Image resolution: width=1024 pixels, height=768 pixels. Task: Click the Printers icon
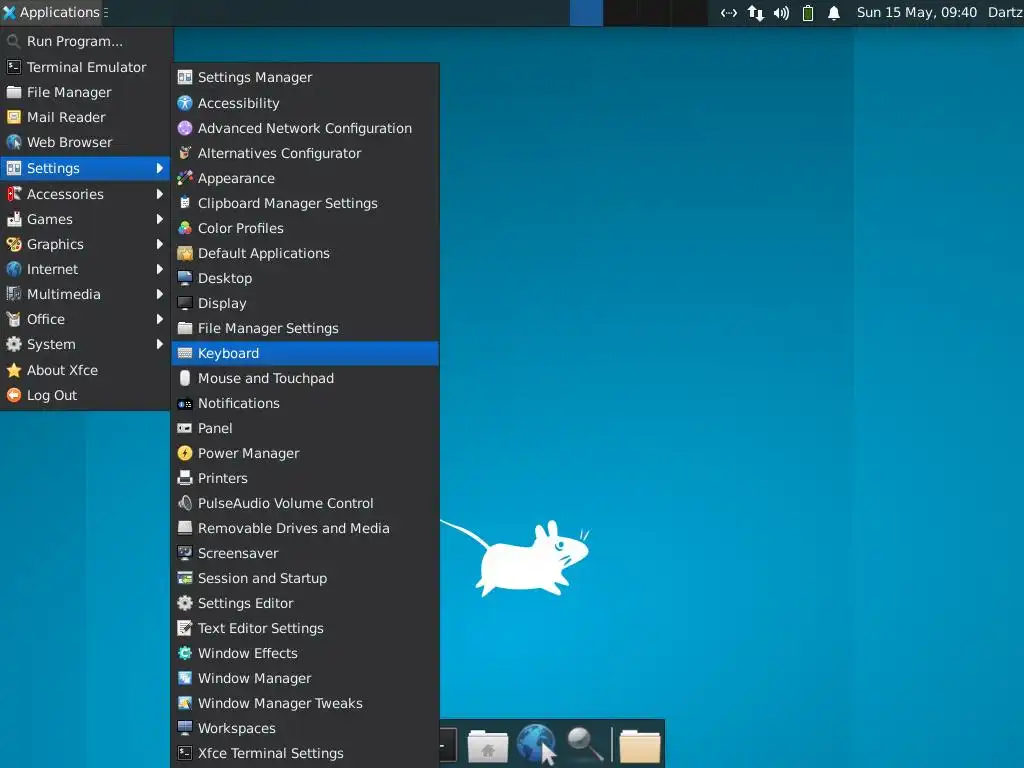185,478
